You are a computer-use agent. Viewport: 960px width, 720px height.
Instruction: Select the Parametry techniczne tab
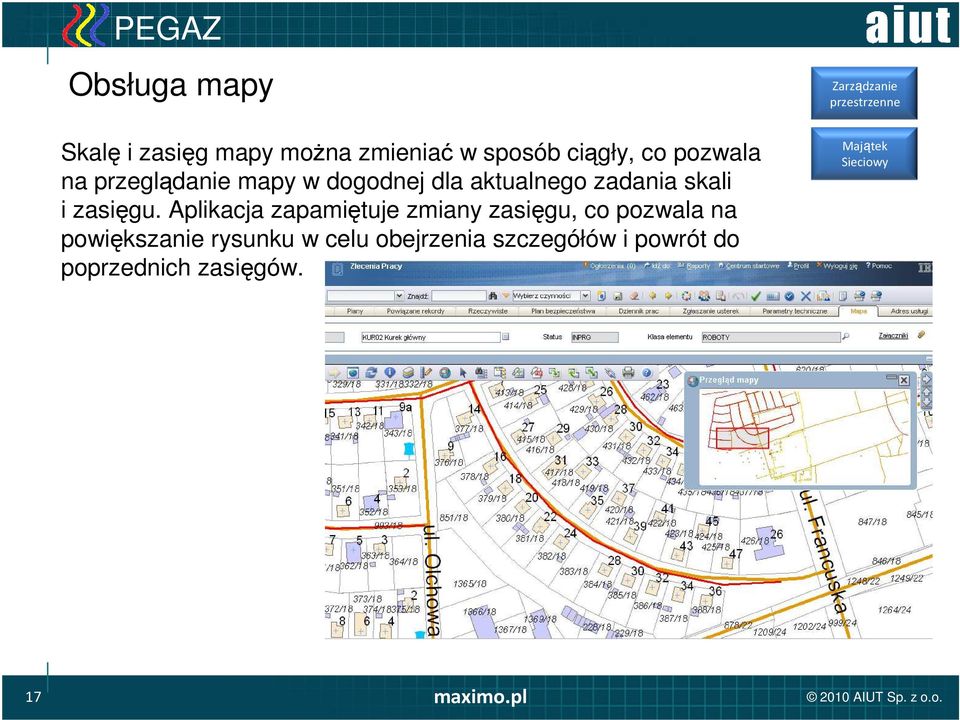coord(795,311)
